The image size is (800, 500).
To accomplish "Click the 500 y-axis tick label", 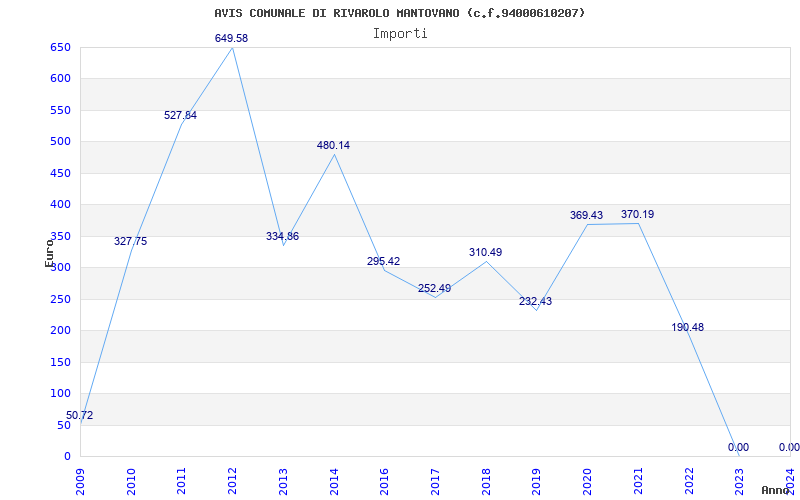I will tap(60, 141).
